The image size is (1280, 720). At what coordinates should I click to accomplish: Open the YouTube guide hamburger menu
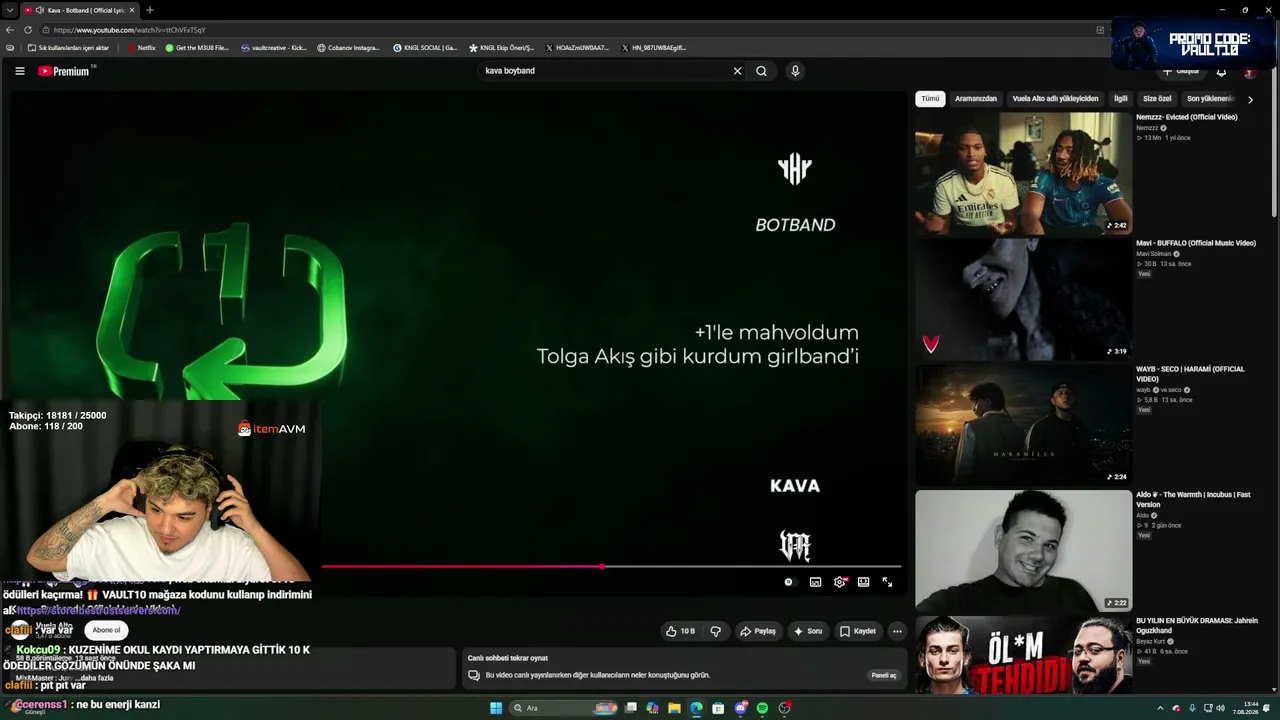pos(19,71)
